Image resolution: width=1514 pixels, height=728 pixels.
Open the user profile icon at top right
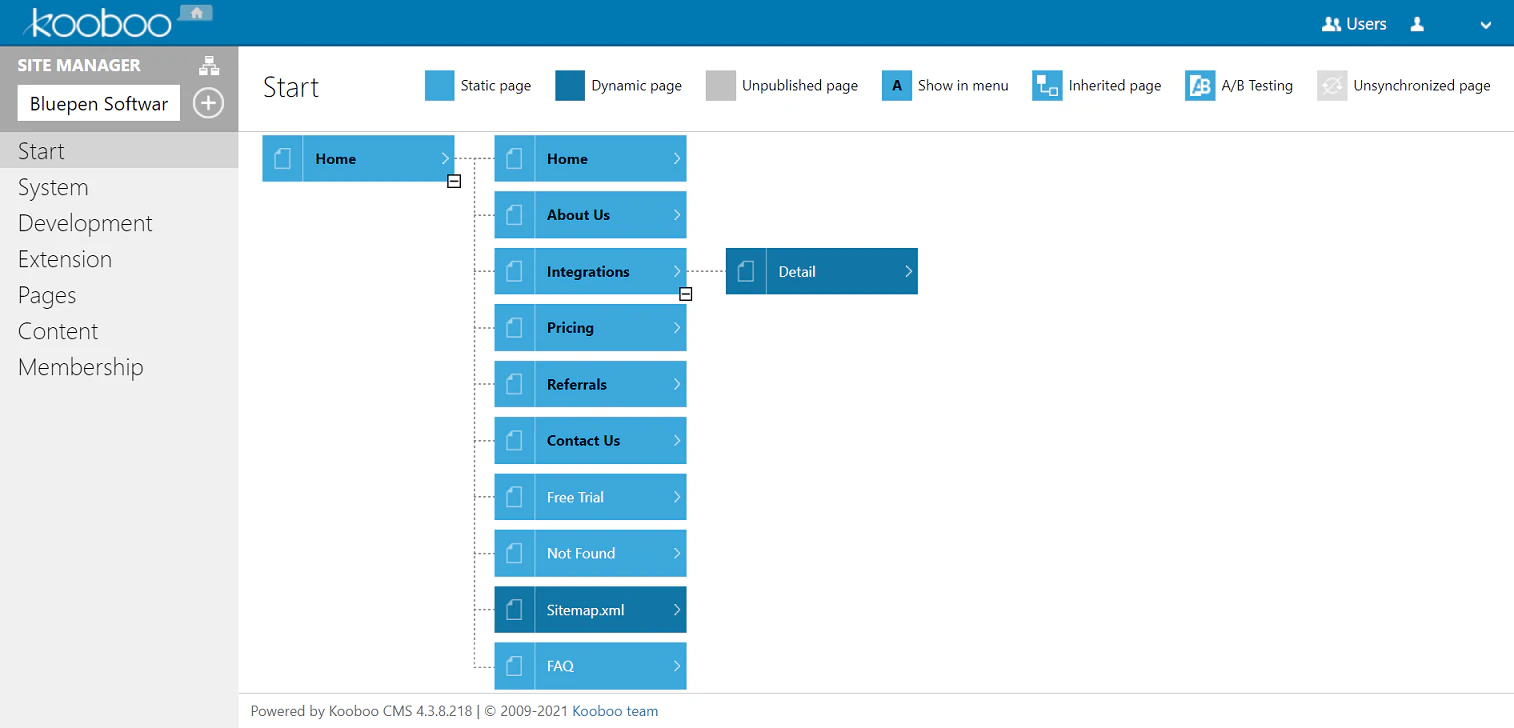click(1417, 23)
